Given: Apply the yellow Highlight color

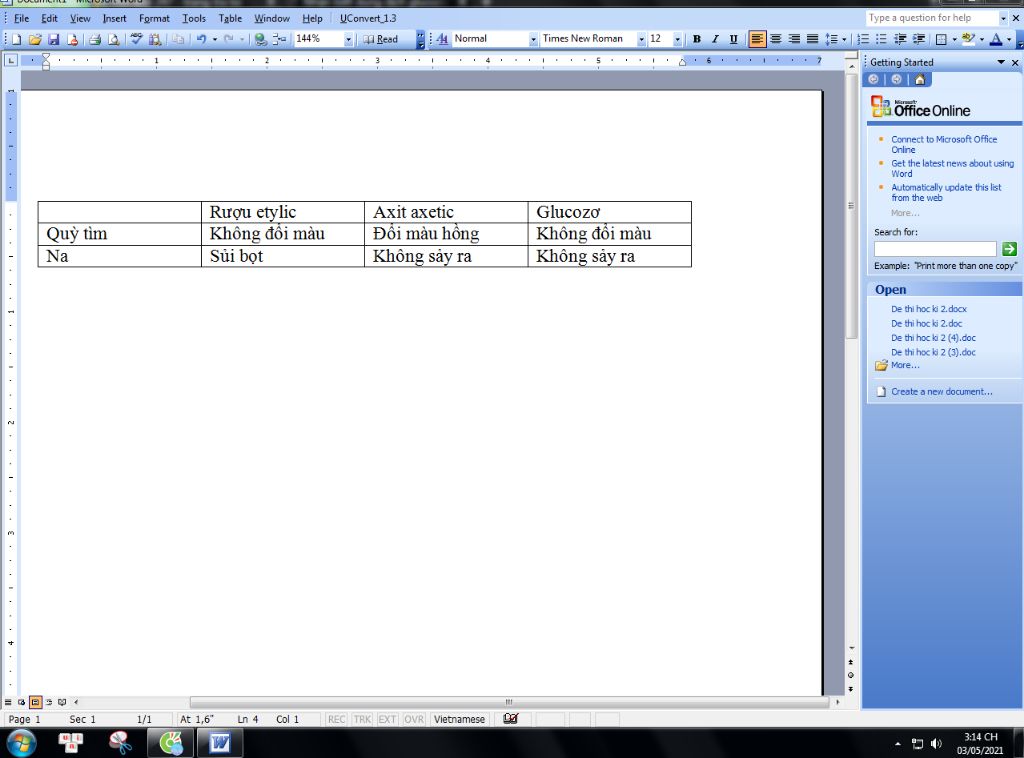Looking at the screenshot, I should tap(968, 39).
